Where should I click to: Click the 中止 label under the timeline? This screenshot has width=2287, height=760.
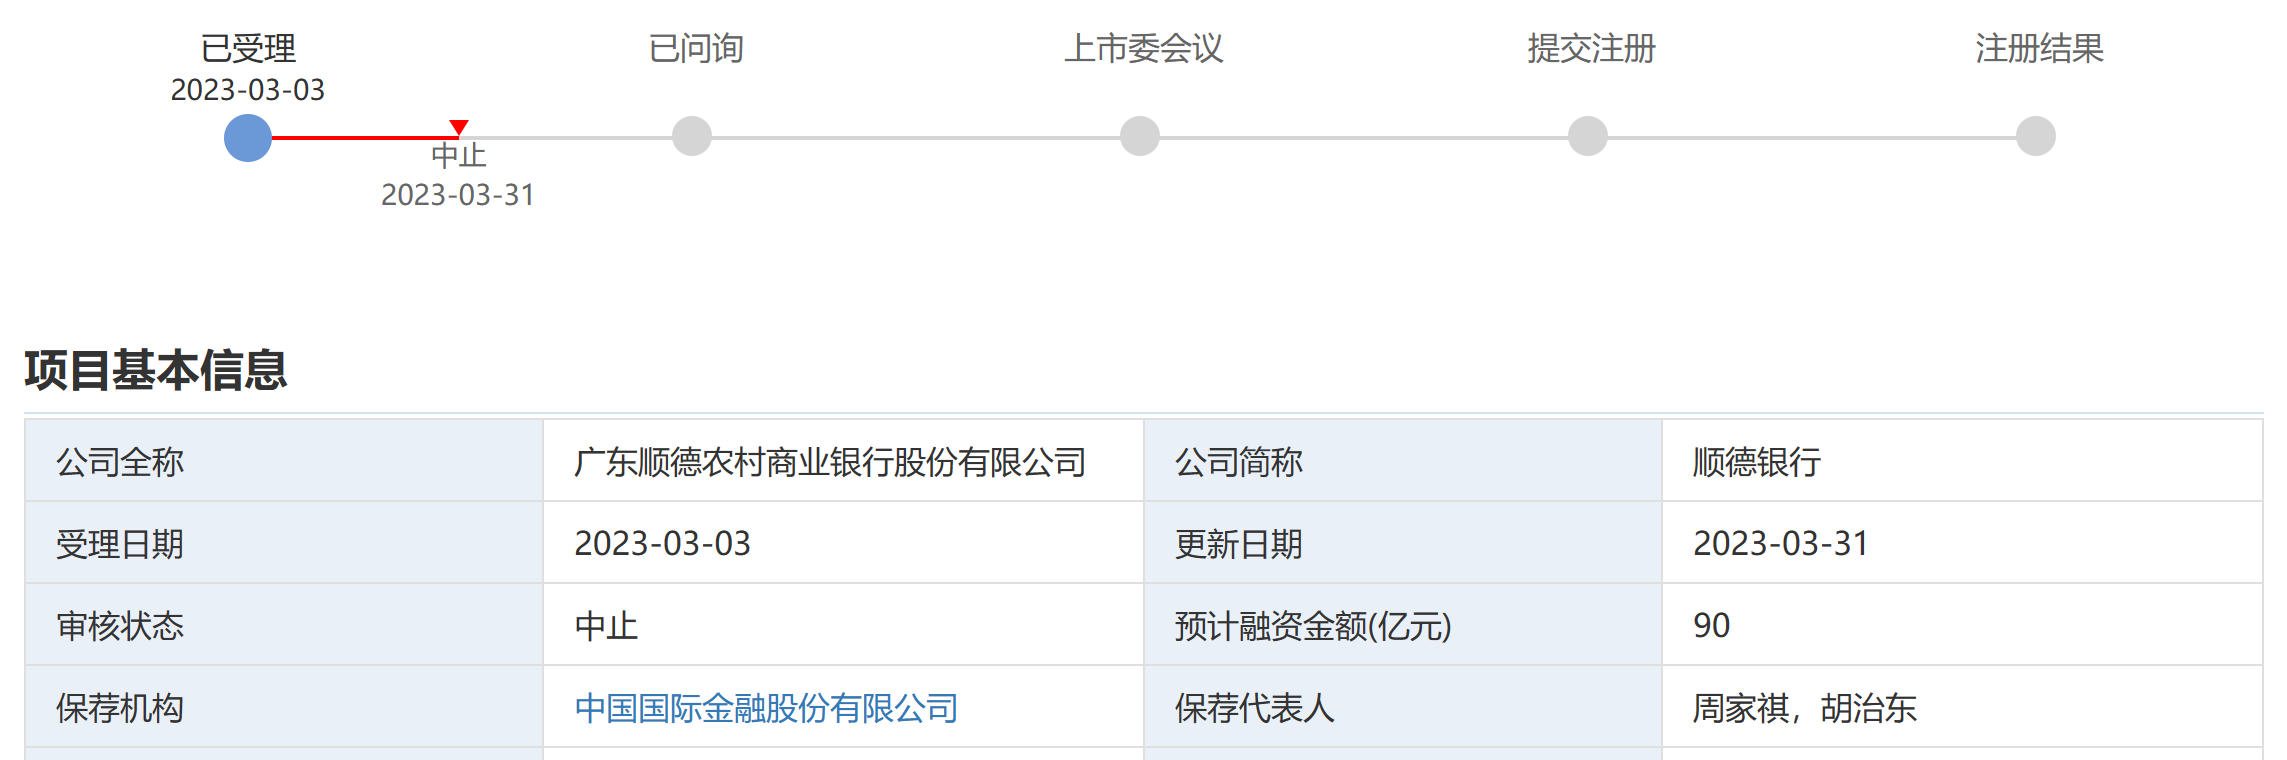[x=459, y=155]
